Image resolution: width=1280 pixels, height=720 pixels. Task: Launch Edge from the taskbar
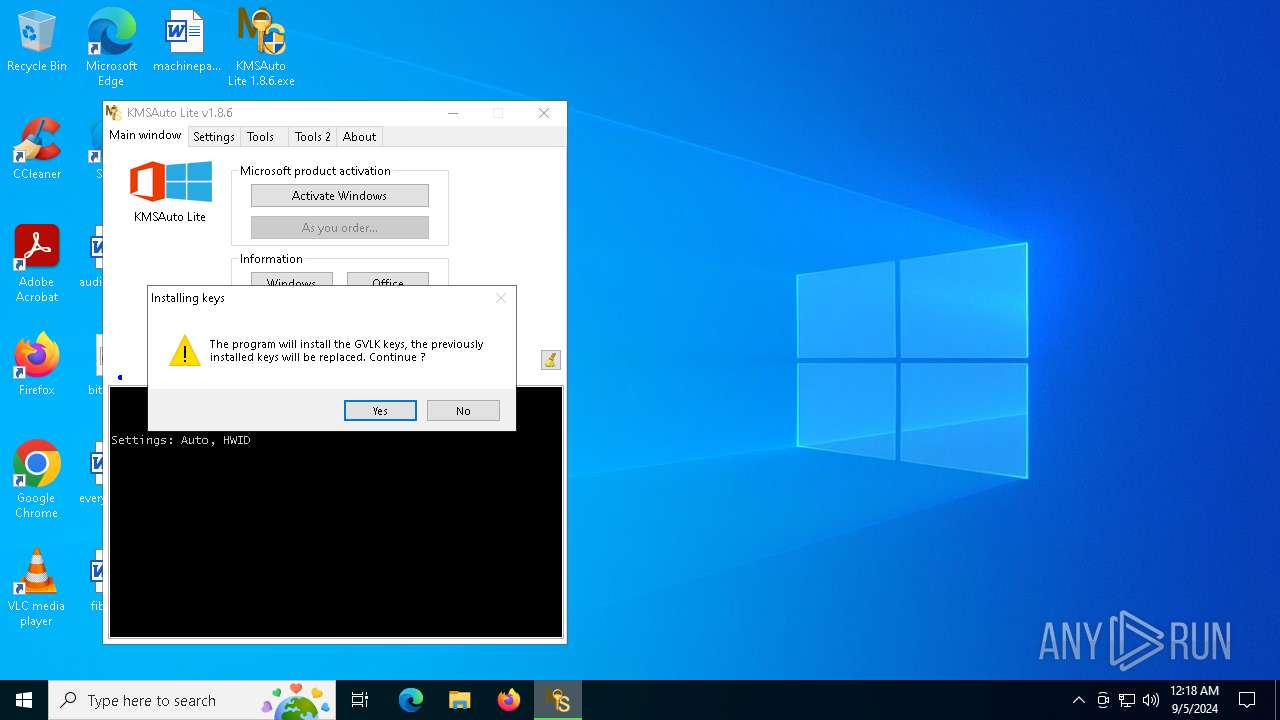(411, 700)
